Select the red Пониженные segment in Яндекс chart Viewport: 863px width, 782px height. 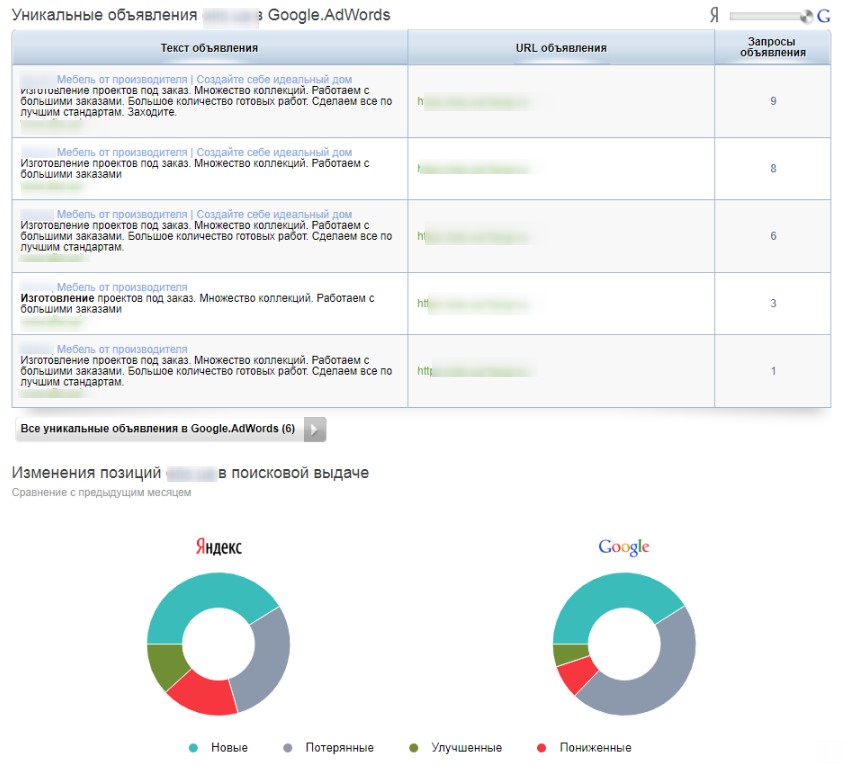pyautogui.click(x=205, y=695)
